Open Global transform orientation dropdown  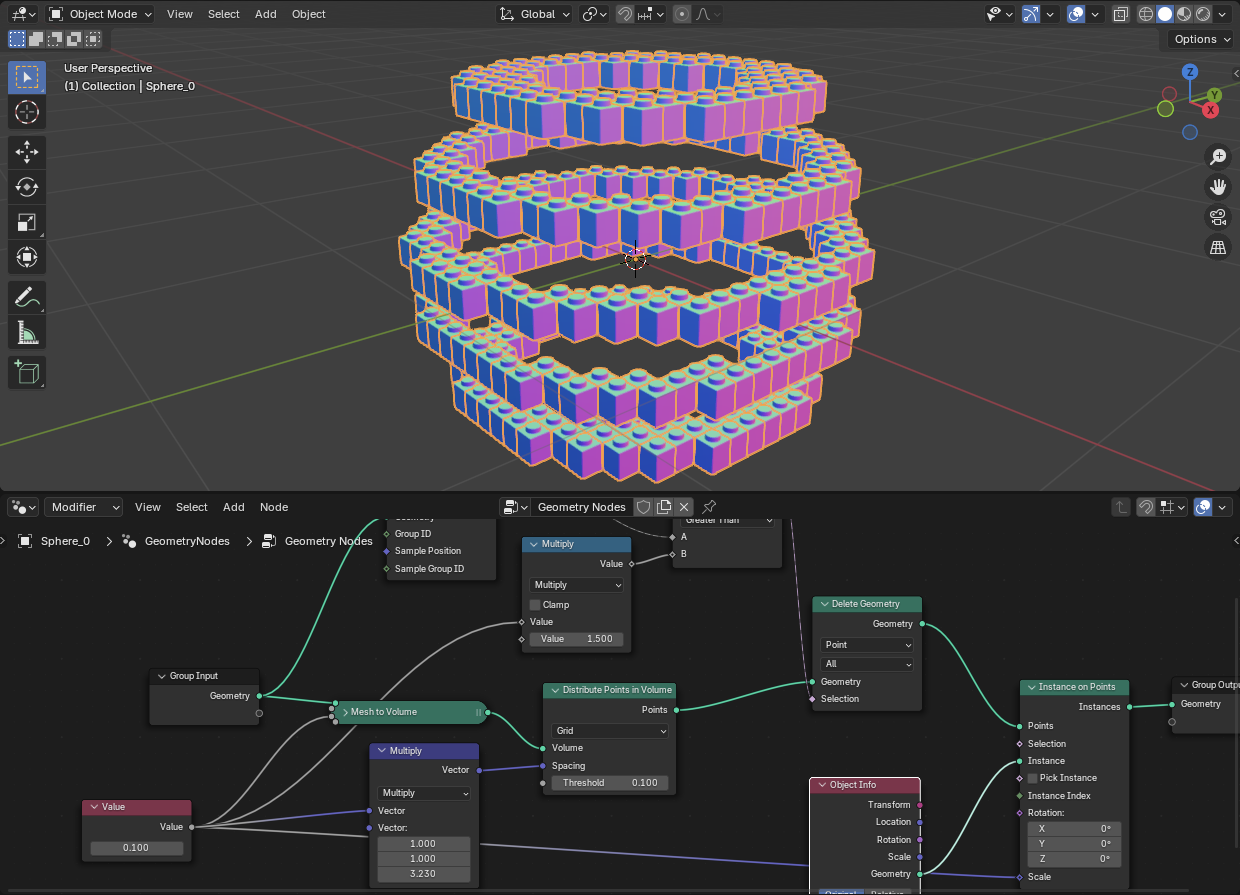coord(535,14)
